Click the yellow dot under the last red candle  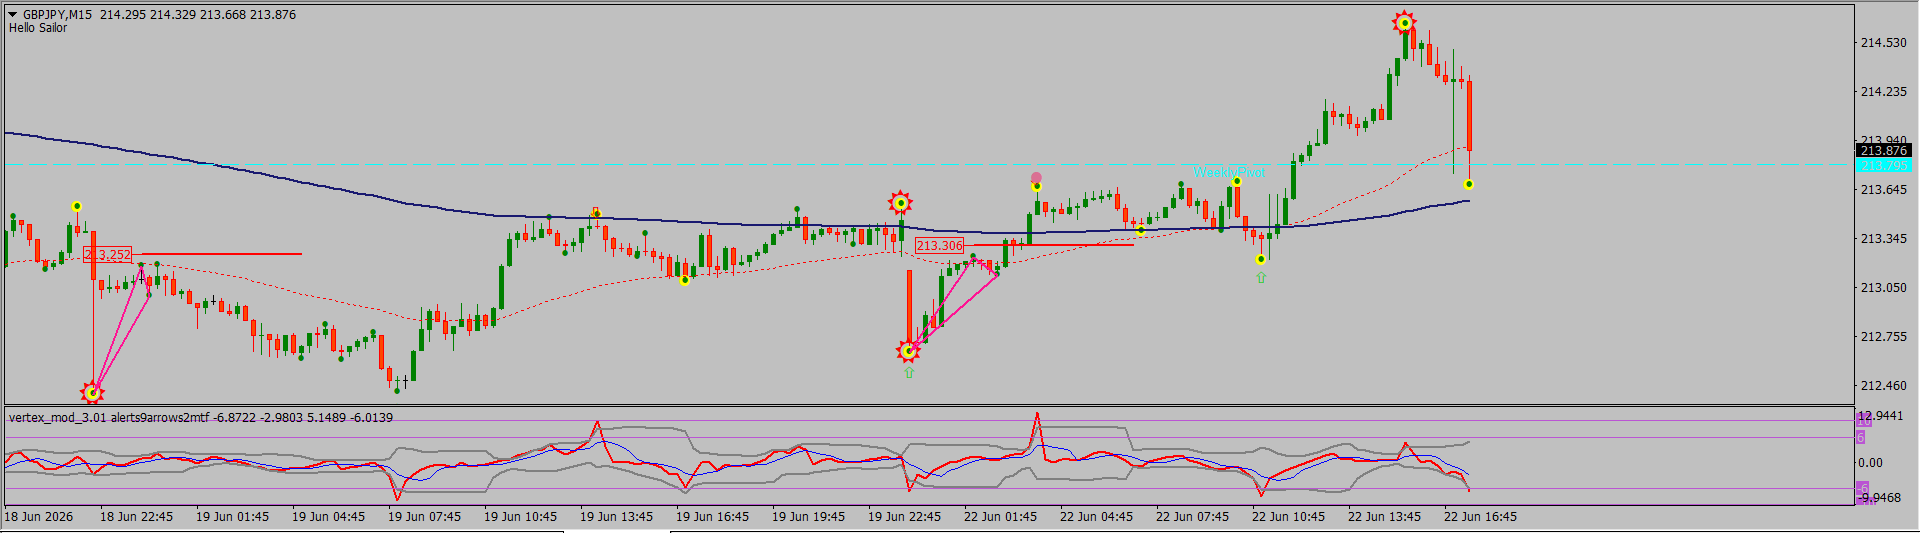tap(1468, 185)
